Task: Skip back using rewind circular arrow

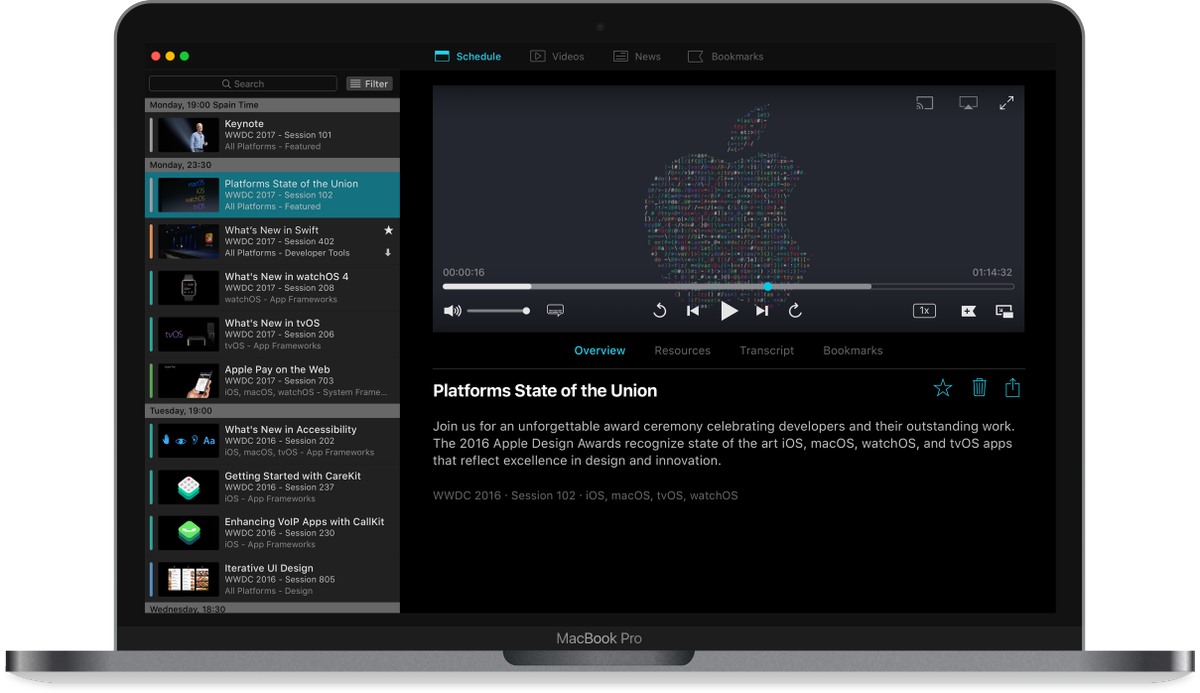Action: [x=660, y=311]
